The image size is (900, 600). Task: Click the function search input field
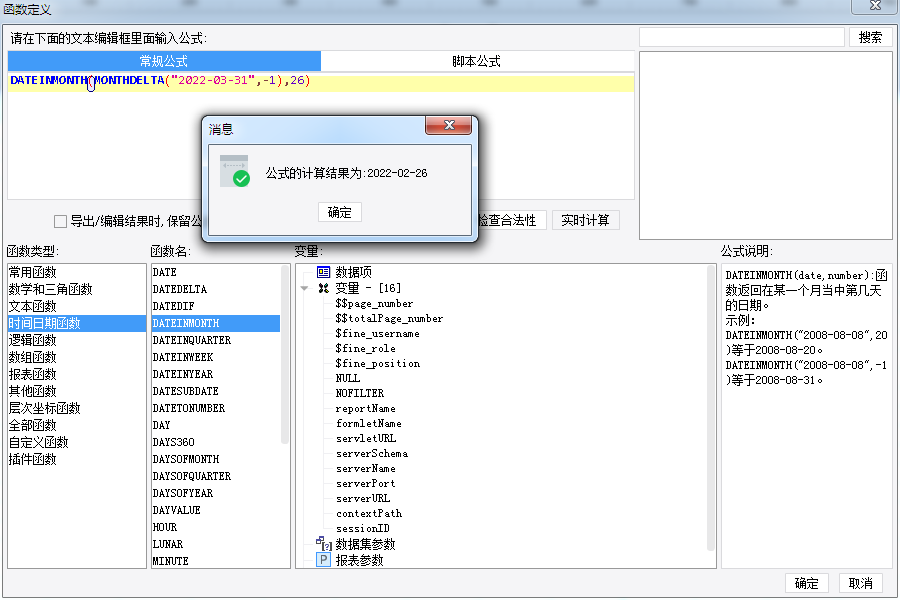point(742,37)
